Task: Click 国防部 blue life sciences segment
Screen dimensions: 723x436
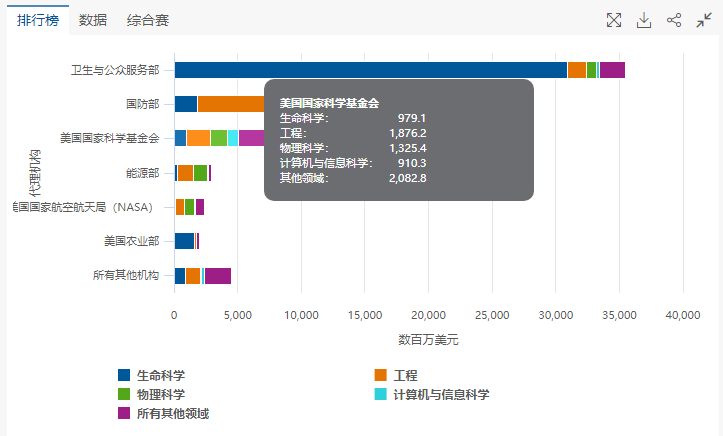Action: coord(186,104)
